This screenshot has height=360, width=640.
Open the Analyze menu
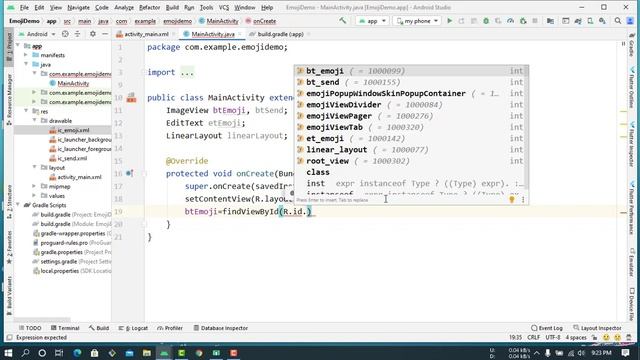(124, 7)
